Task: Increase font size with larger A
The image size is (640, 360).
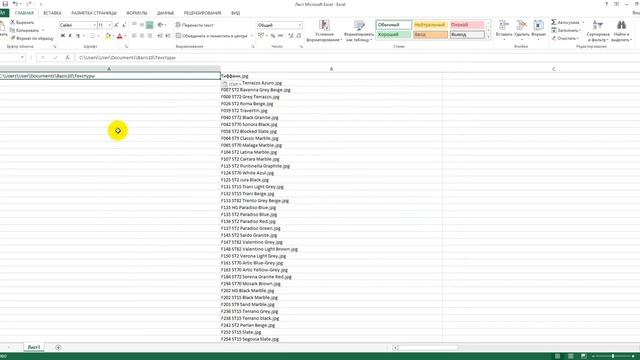Action: 116,25
